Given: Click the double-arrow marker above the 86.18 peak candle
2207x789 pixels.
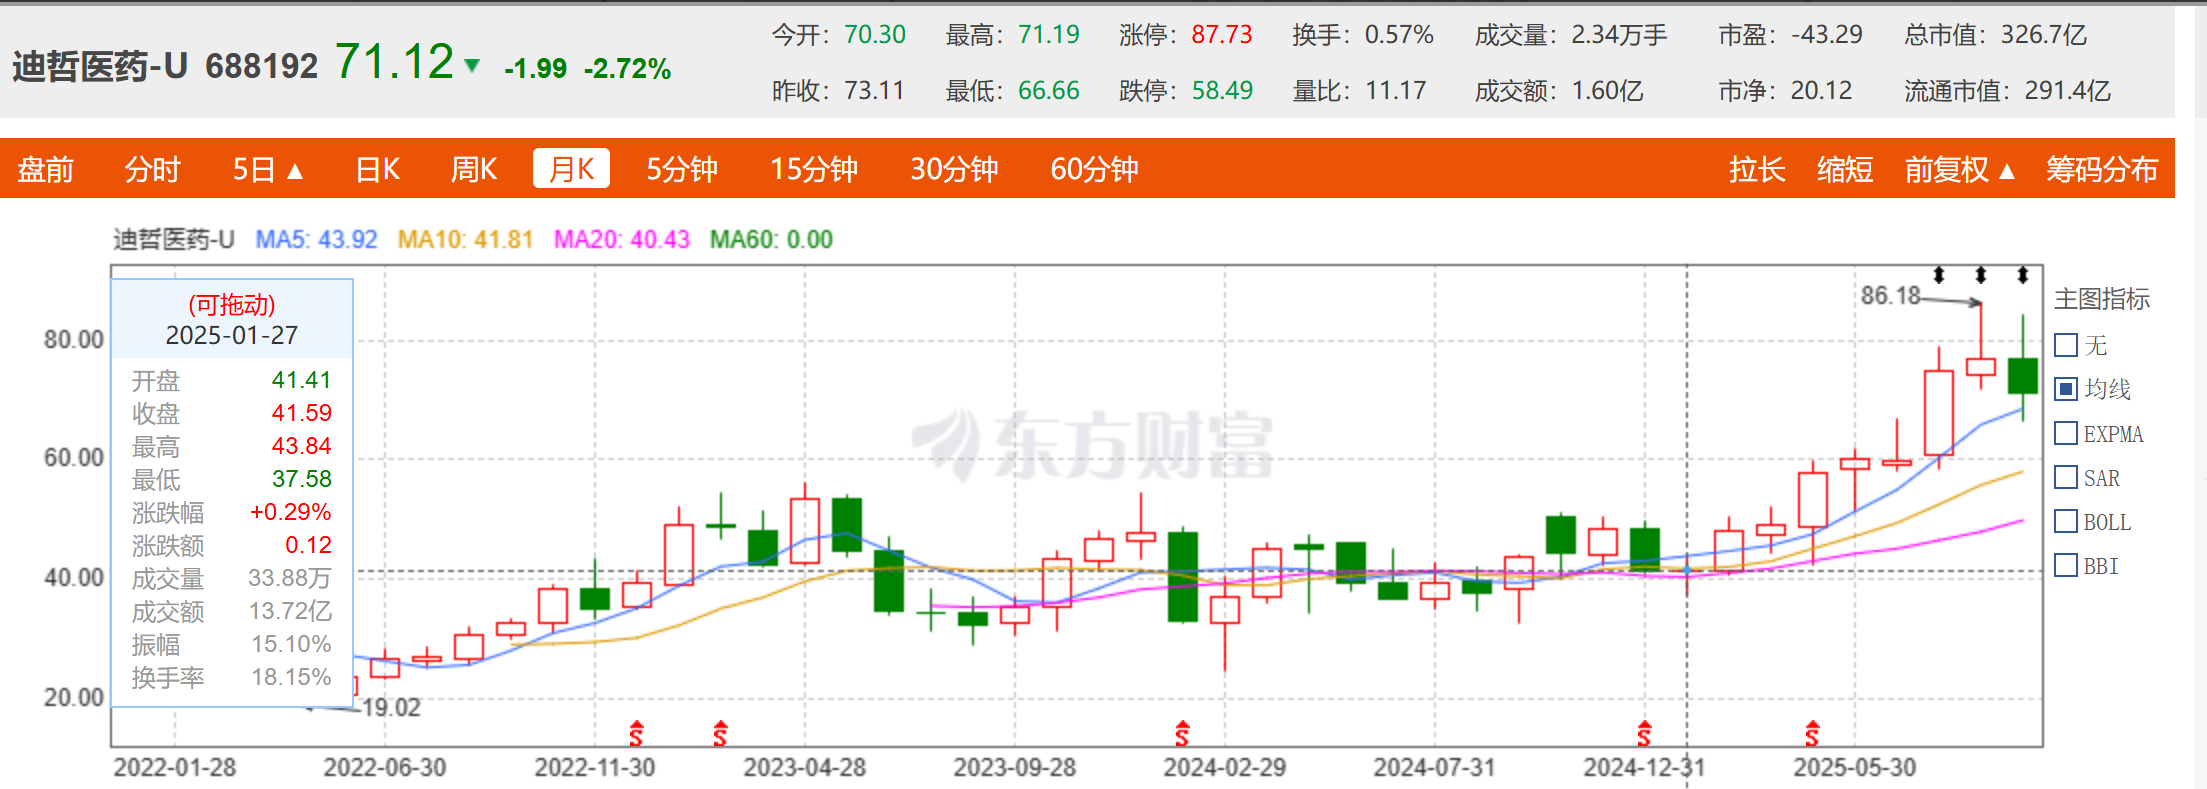Looking at the screenshot, I should click(x=1980, y=275).
